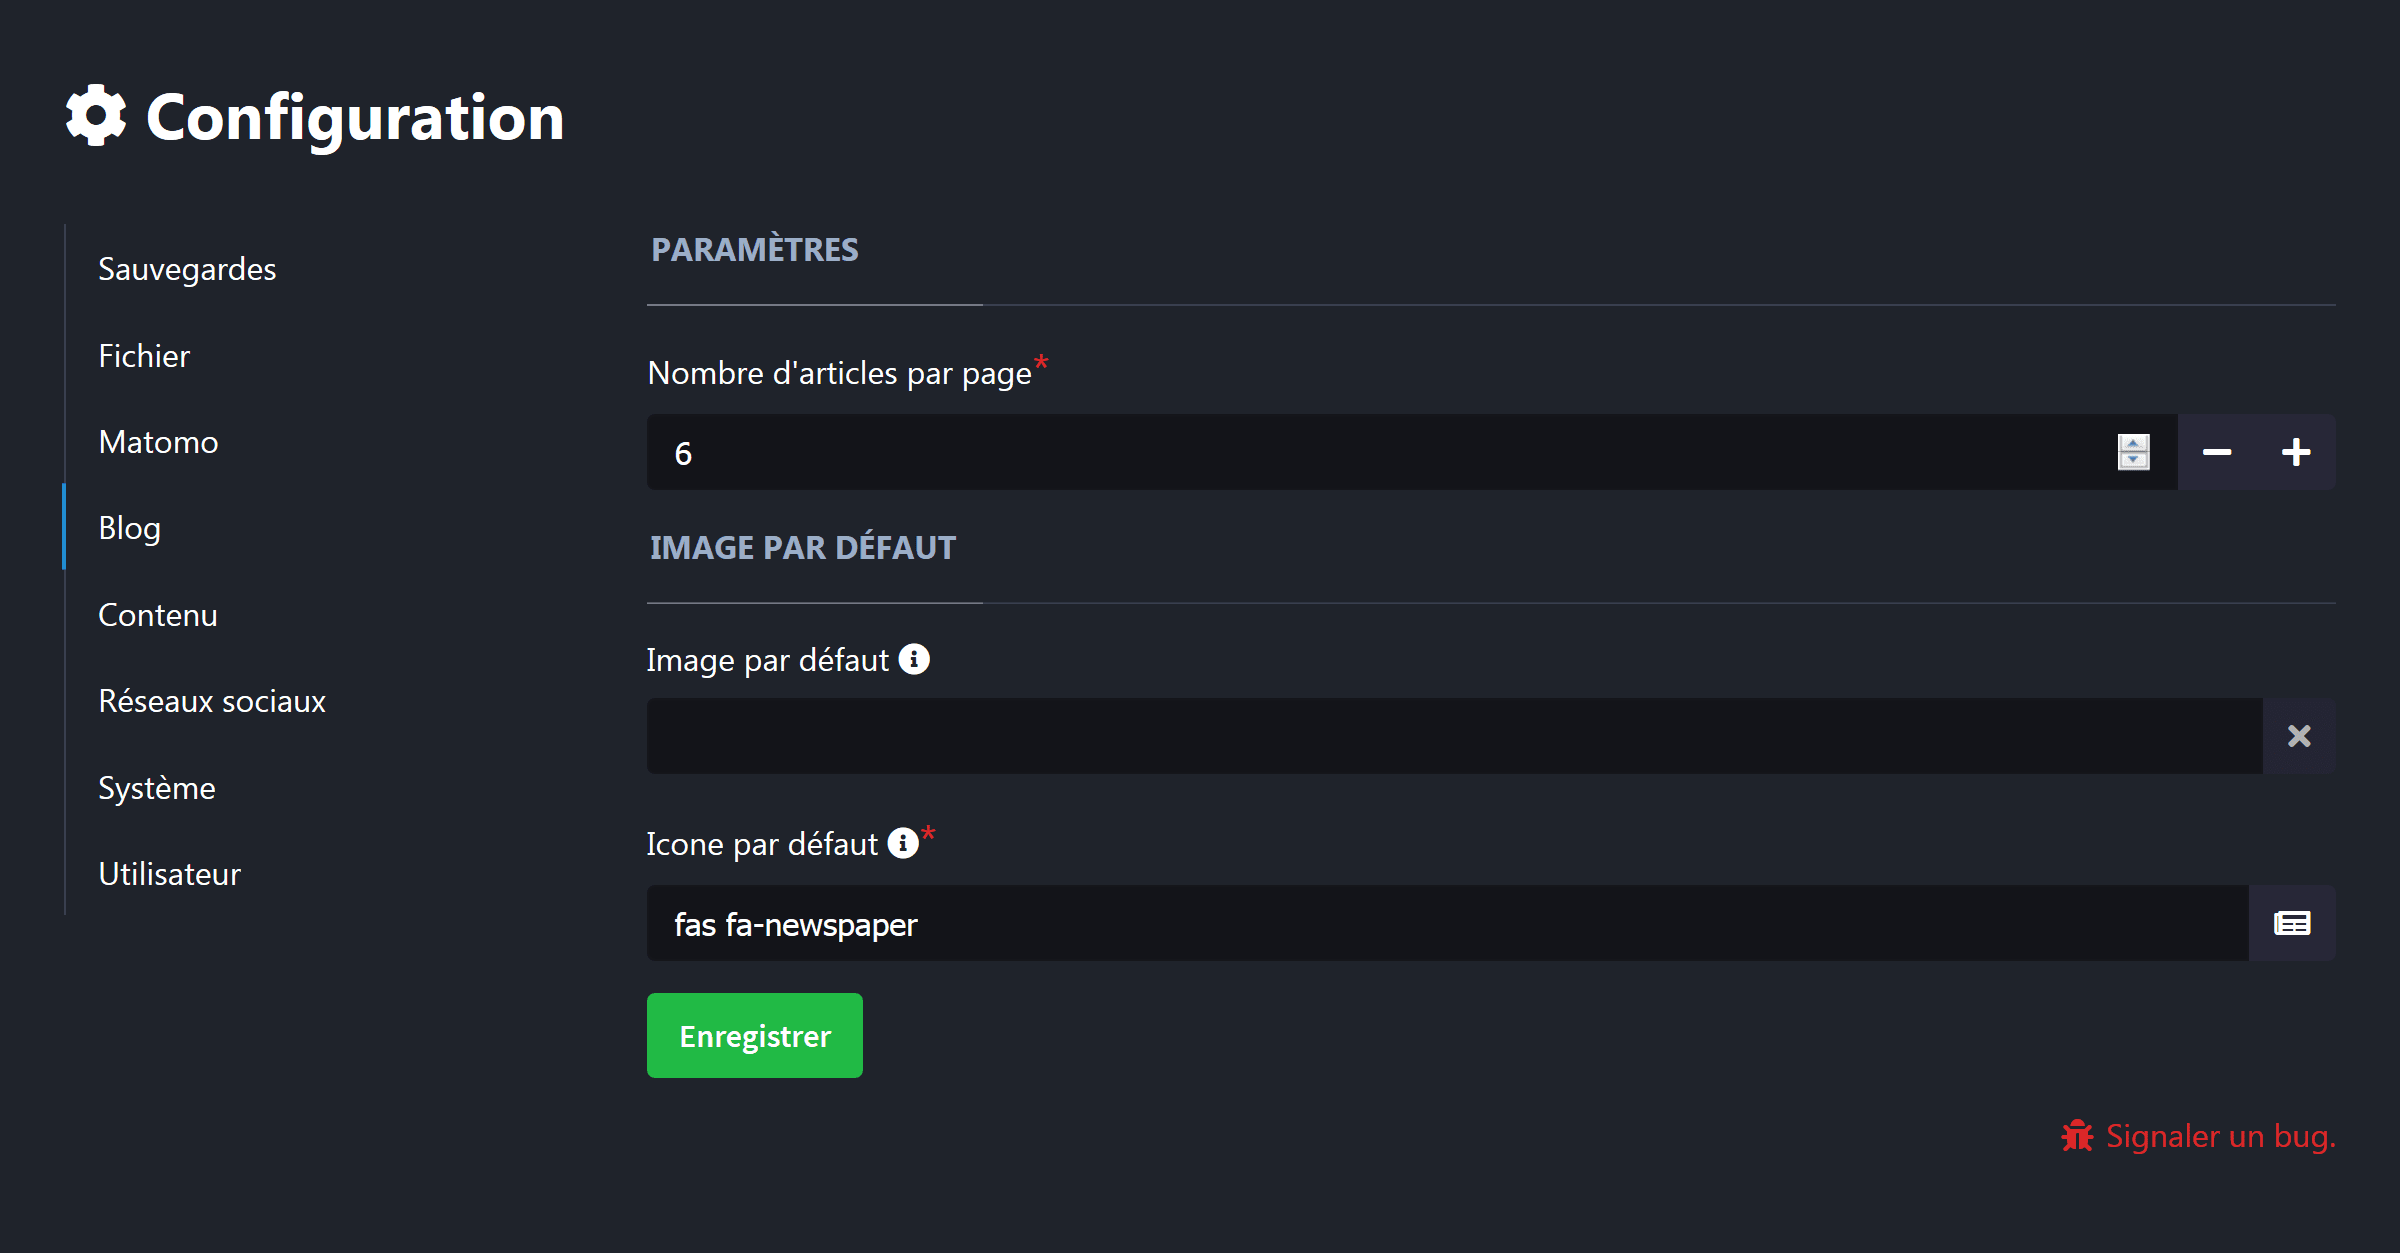Screen dimensions: 2400x1253
Task: Click the plus to increase articles per page
Action: [x=2296, y=452]
